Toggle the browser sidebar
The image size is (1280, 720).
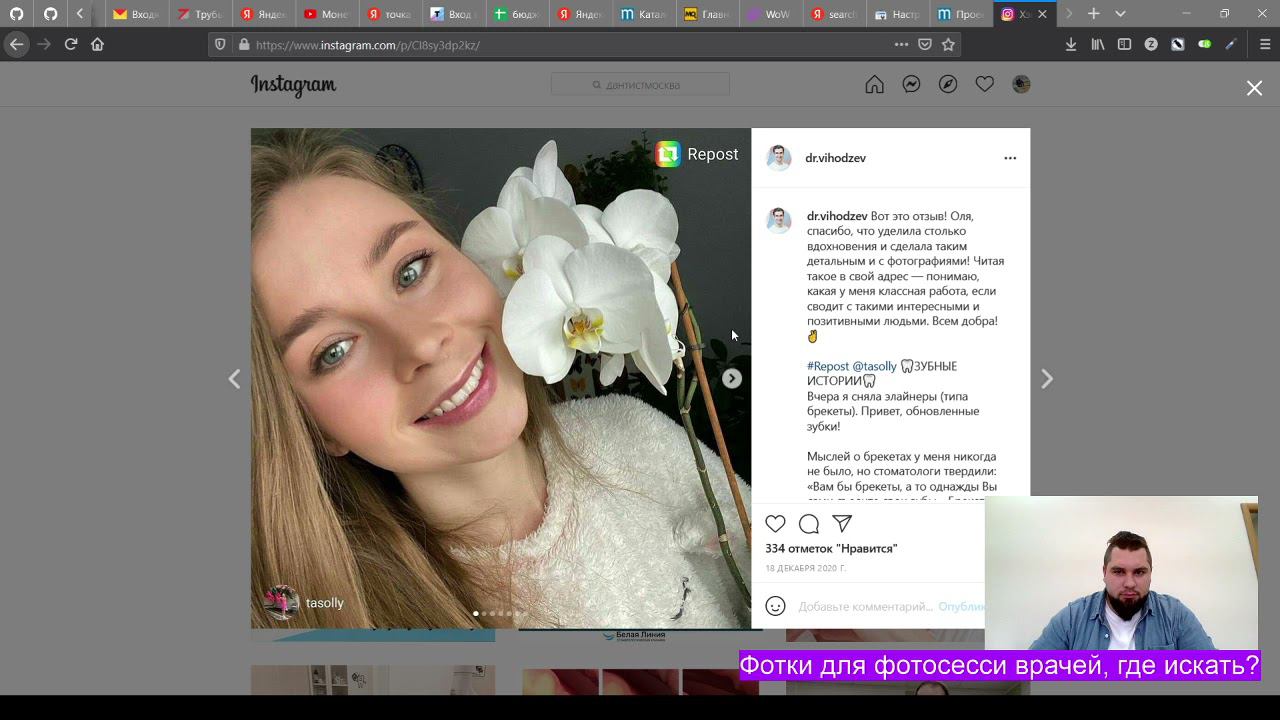coord(1124,44)
